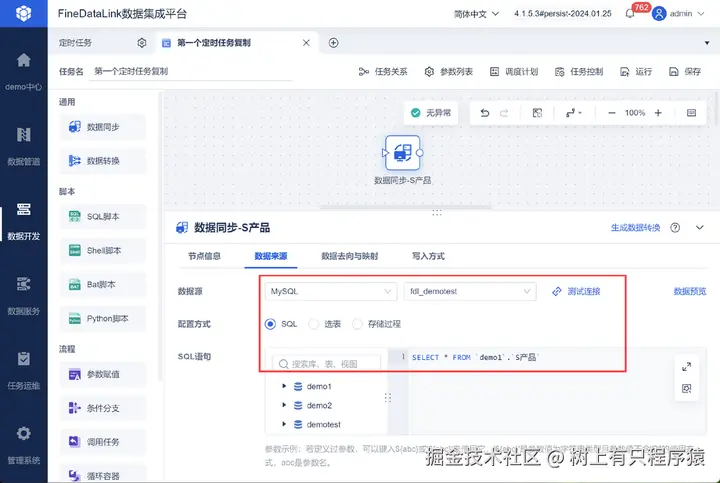
Task: Click the icon below the SQL editor fullscreen icon
Action: [686, 388]
